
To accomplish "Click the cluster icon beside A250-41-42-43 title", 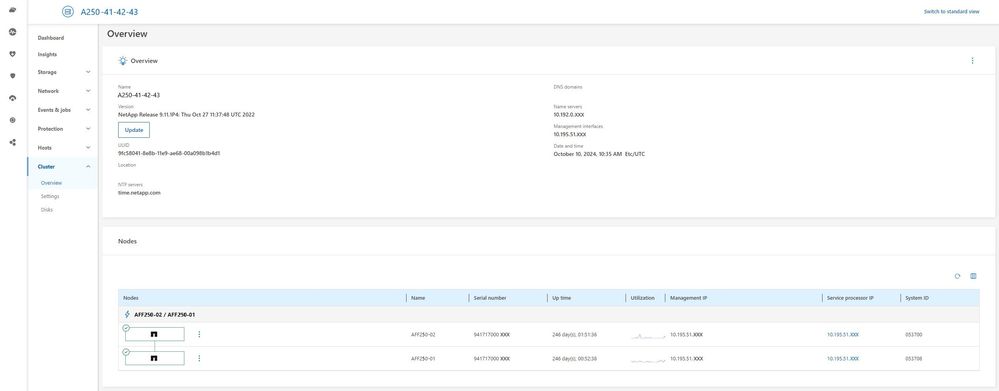I will pos(68,11).
